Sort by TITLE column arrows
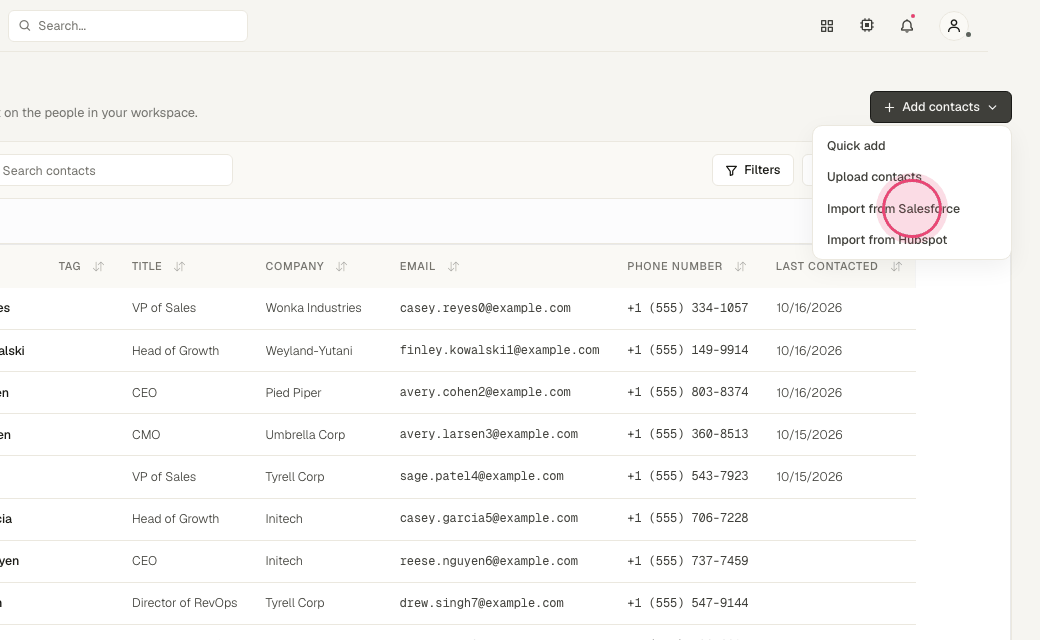 179,267
